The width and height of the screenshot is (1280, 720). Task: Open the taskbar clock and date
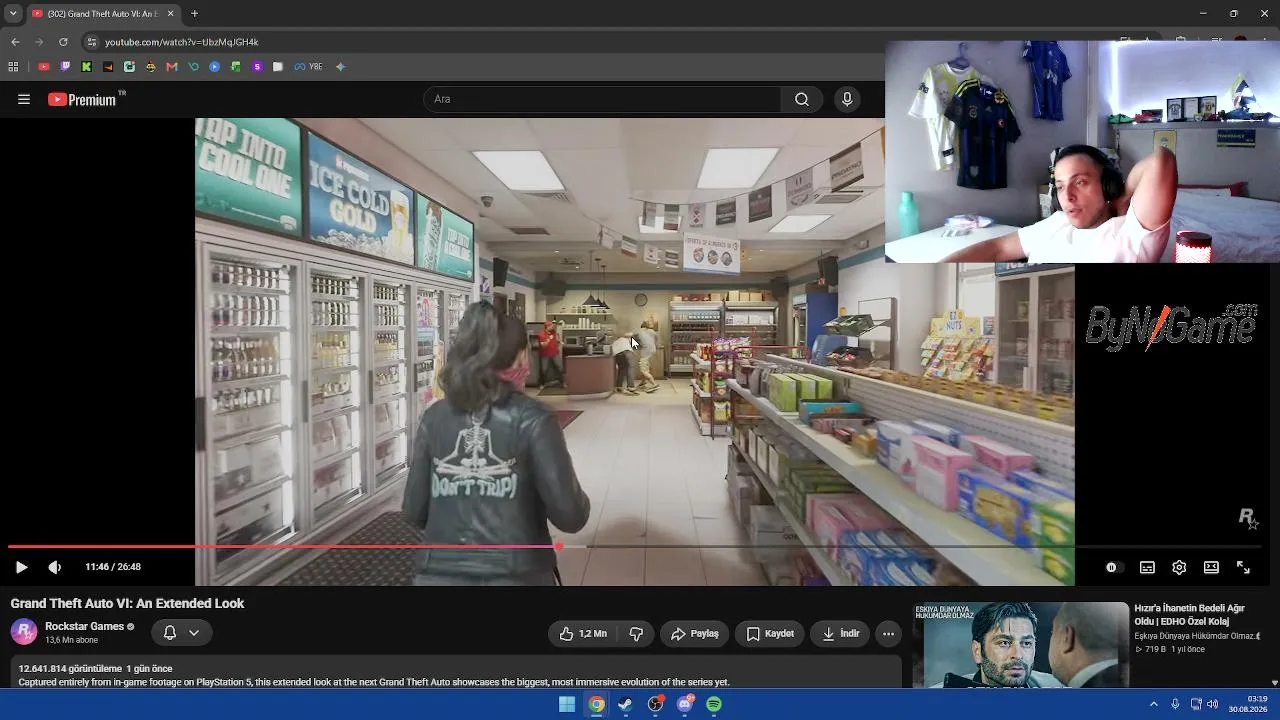pos(1249,704)
